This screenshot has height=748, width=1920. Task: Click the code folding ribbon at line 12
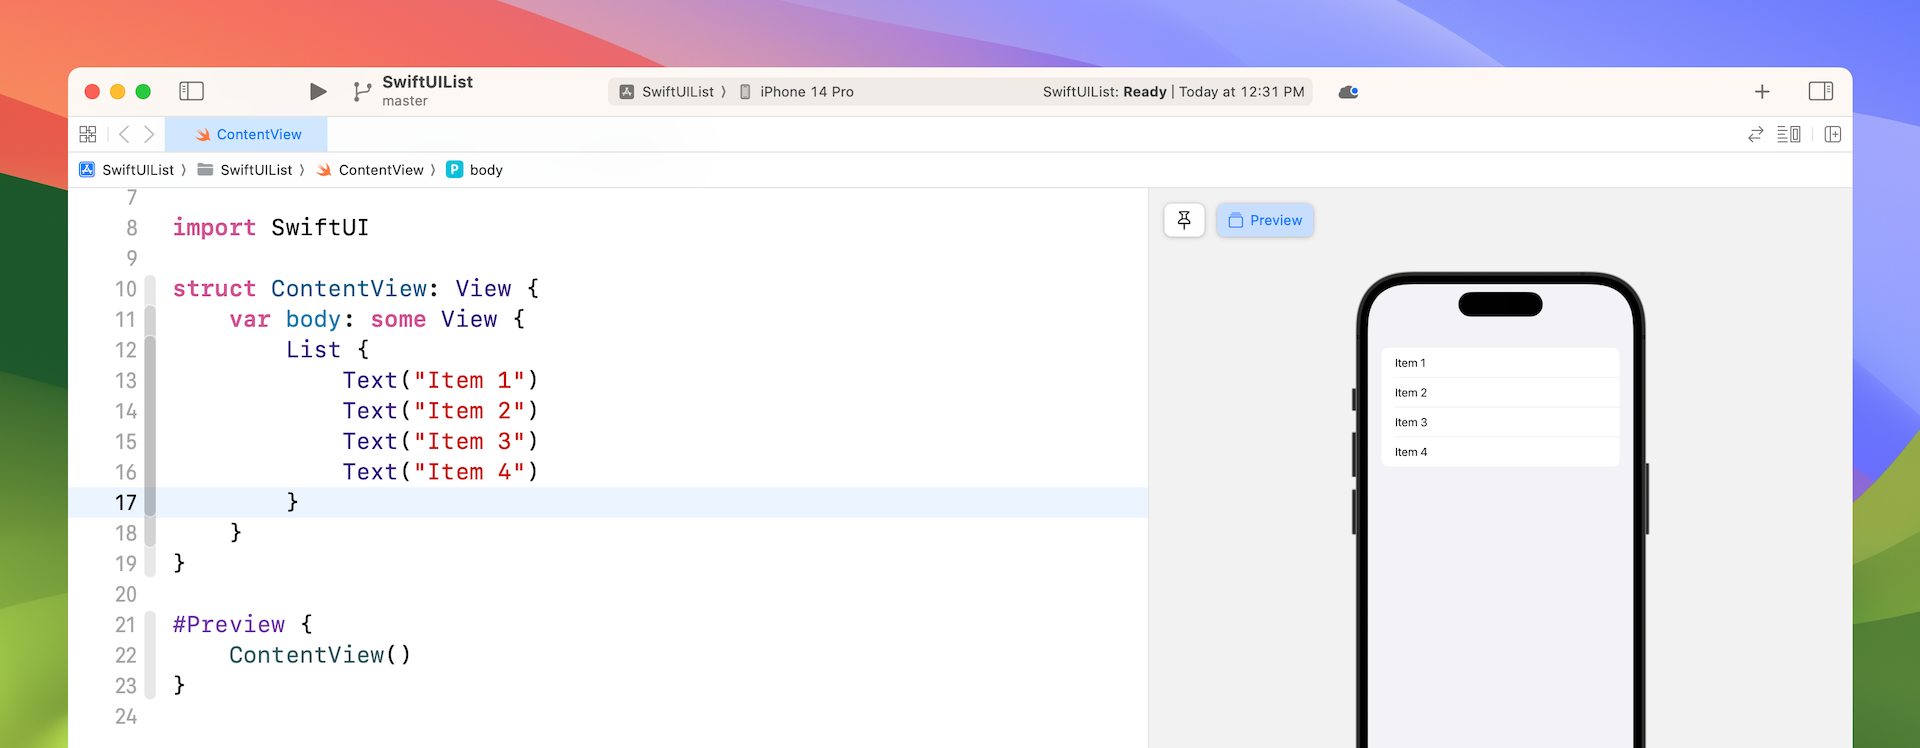click(150, 350)
